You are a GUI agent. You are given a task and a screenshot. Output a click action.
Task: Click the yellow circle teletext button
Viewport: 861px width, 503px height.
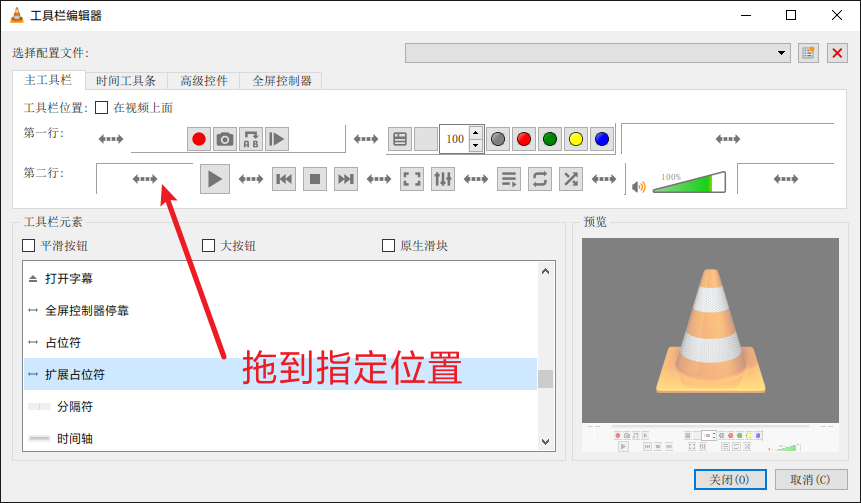575,139
